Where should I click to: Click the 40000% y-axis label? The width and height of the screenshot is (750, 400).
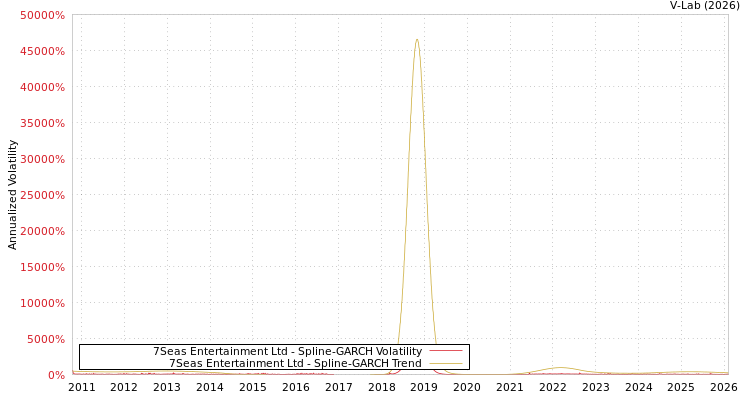click(x=42, y=87)
